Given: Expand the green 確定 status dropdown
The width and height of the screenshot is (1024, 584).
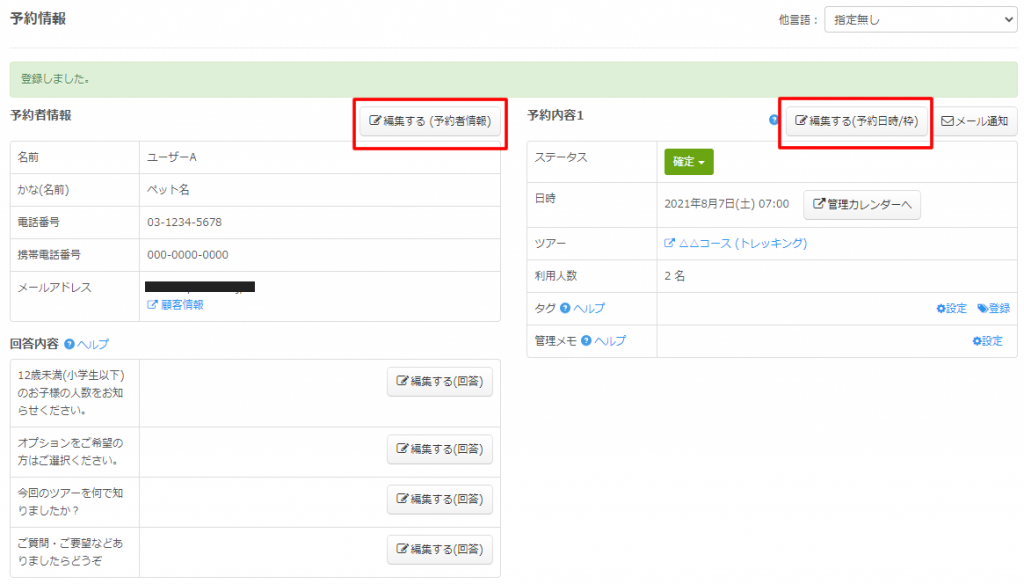Looking at the screenshot, I should point(688,162).
